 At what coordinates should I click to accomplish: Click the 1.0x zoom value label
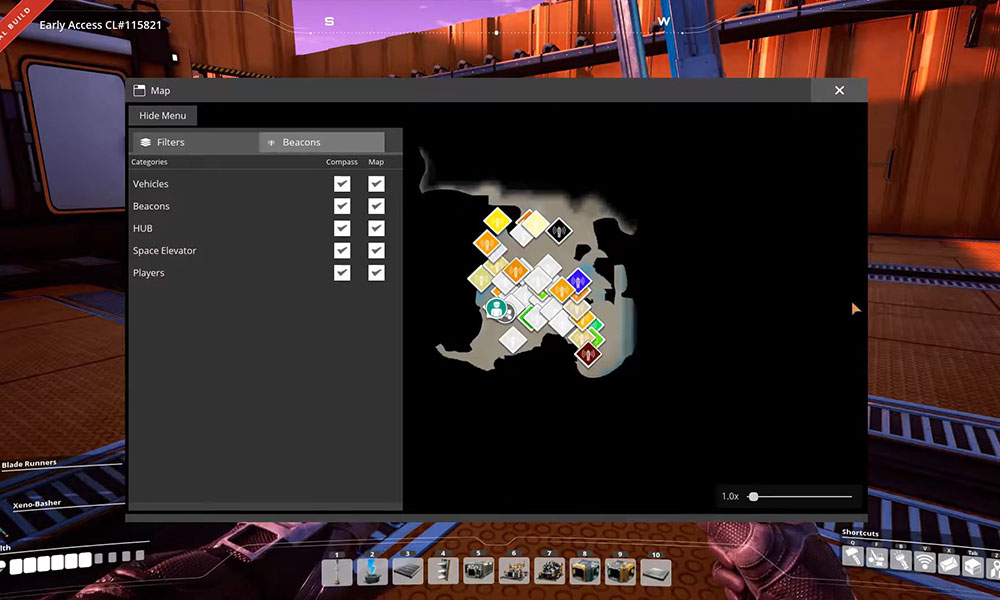click(x=730, y=496)
